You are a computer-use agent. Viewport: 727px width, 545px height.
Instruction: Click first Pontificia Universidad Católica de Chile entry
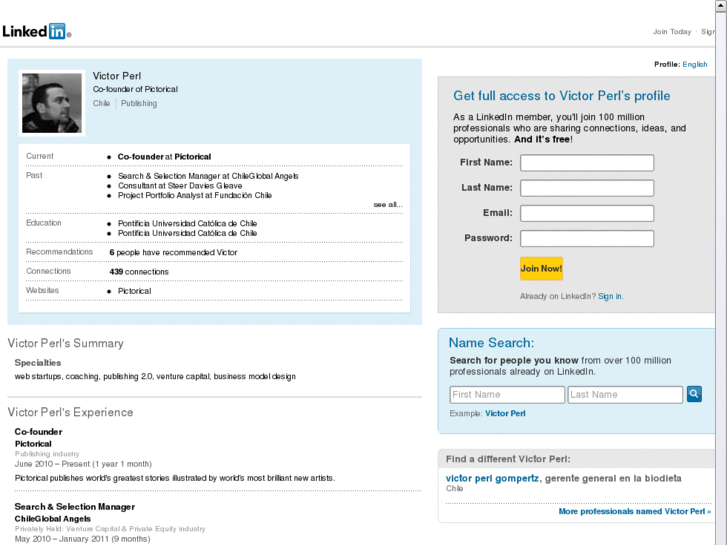pyautogui.click(x=187, y=223)
